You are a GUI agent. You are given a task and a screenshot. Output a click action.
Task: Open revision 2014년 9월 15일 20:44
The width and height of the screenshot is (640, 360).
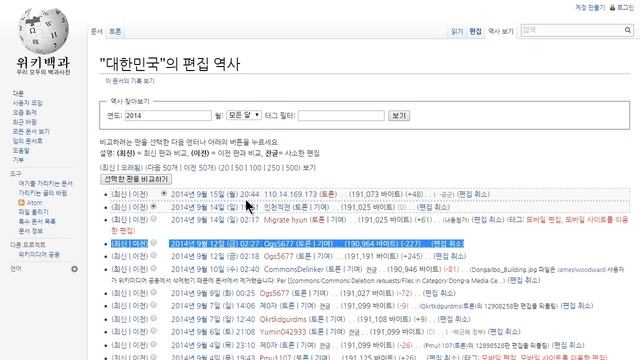pos(215,194)
